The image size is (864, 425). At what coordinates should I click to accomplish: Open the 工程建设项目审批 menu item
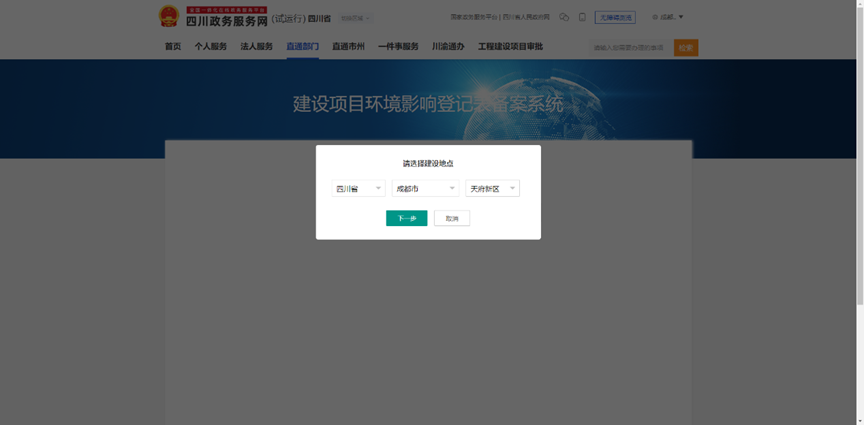click(510, 47)
